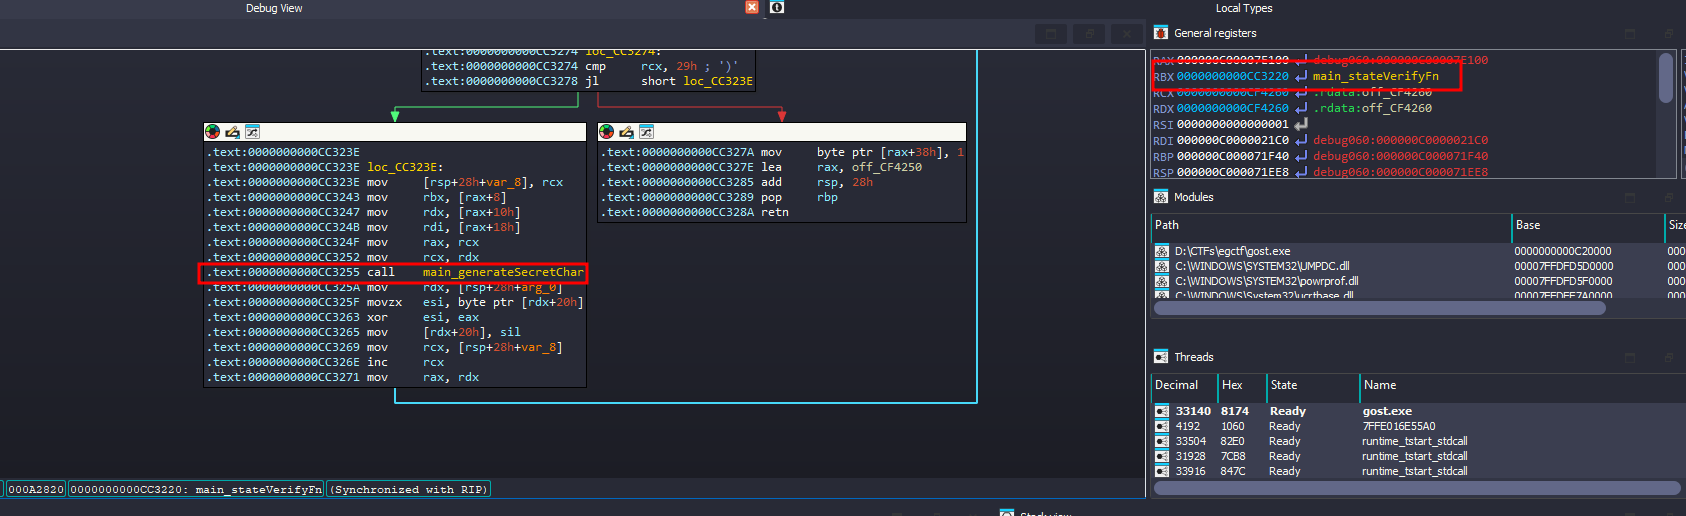Sort the Modules list by the Base column
Image resolution: width=1686 pixels, height=516 pixels.
point(1586,225)
